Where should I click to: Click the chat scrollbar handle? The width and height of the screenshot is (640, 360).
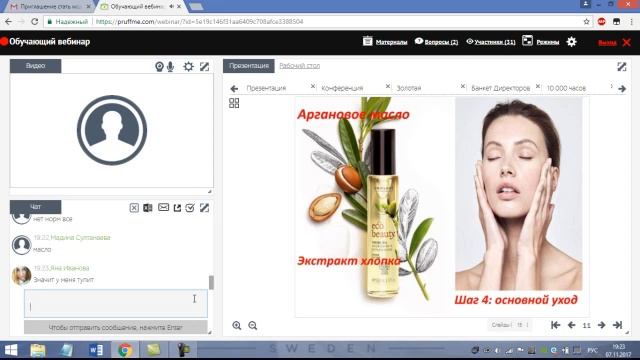(211, 282)
